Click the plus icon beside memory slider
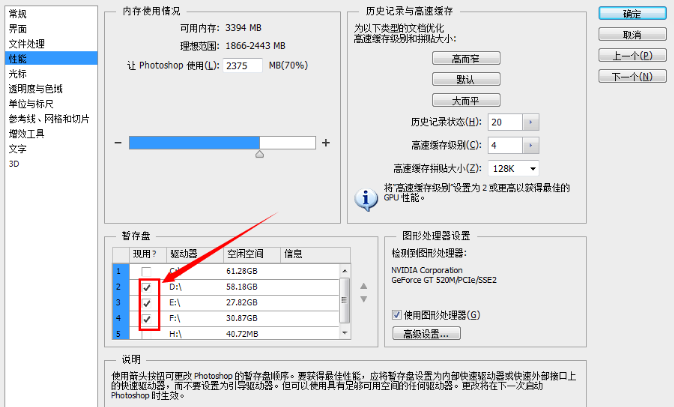Screen dimensions: 674x407 pos(325,143)
